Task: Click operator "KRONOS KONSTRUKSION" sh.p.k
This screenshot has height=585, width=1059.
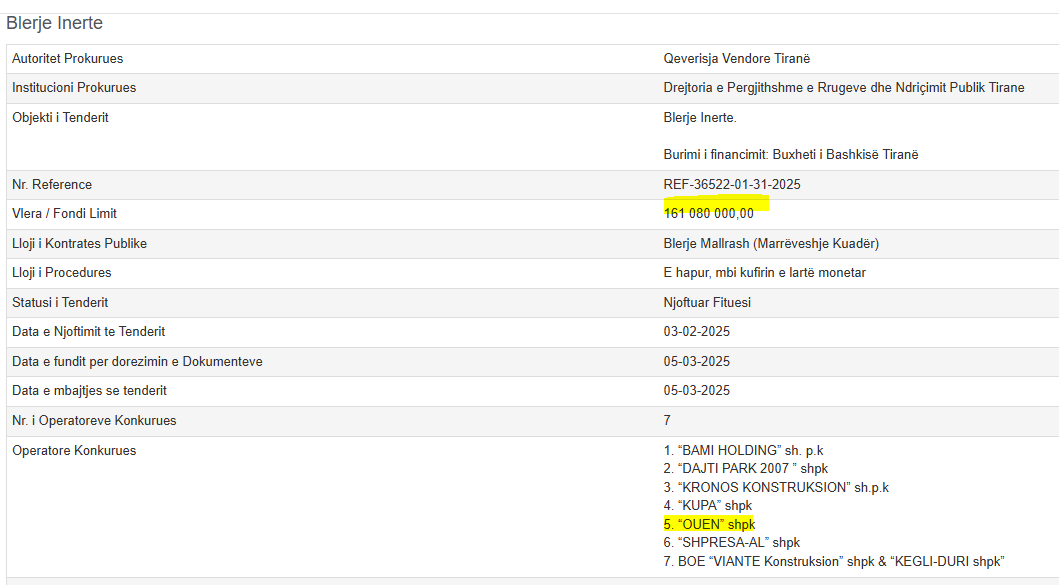Action: point(776,487)
